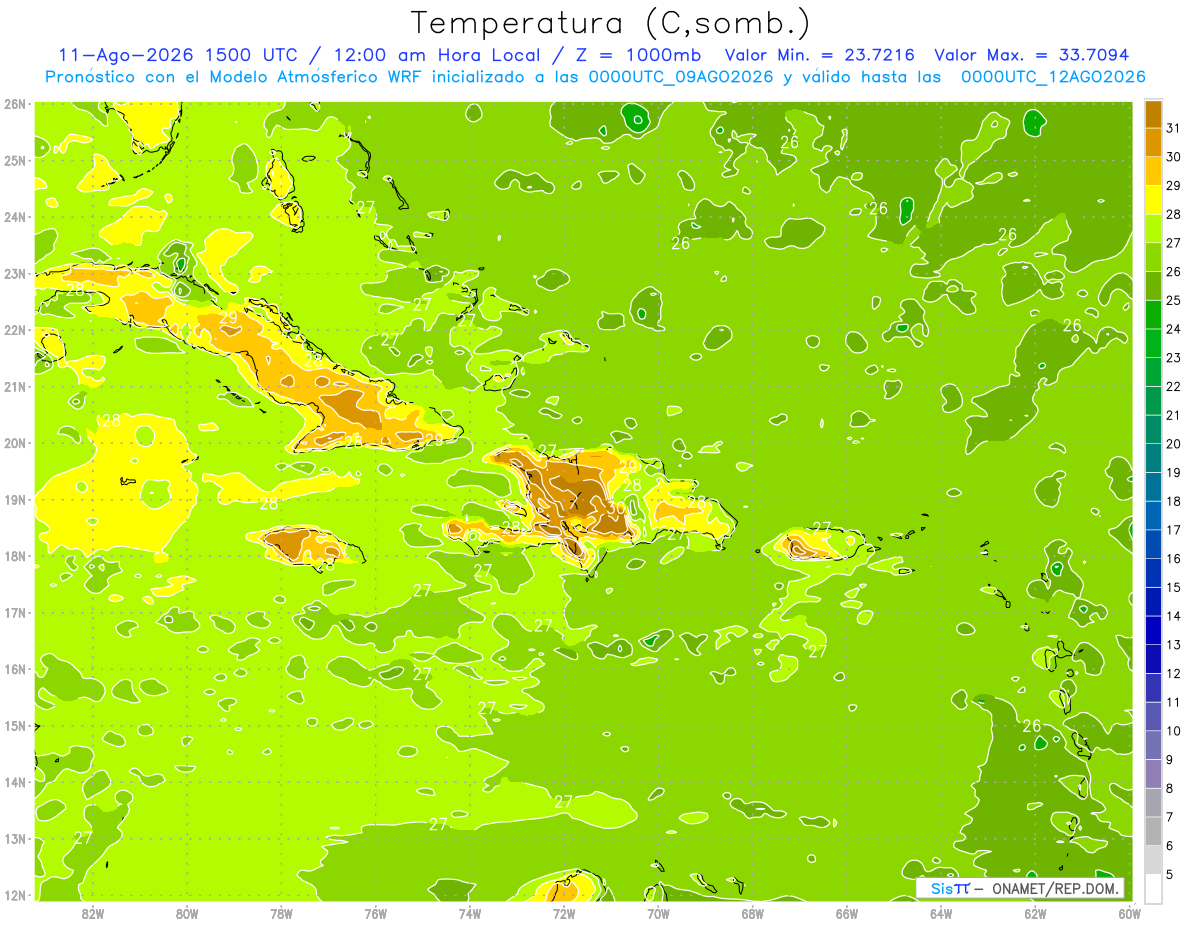
Task: Click the latitude label "12N"
Action: click(x=15, y=895)
